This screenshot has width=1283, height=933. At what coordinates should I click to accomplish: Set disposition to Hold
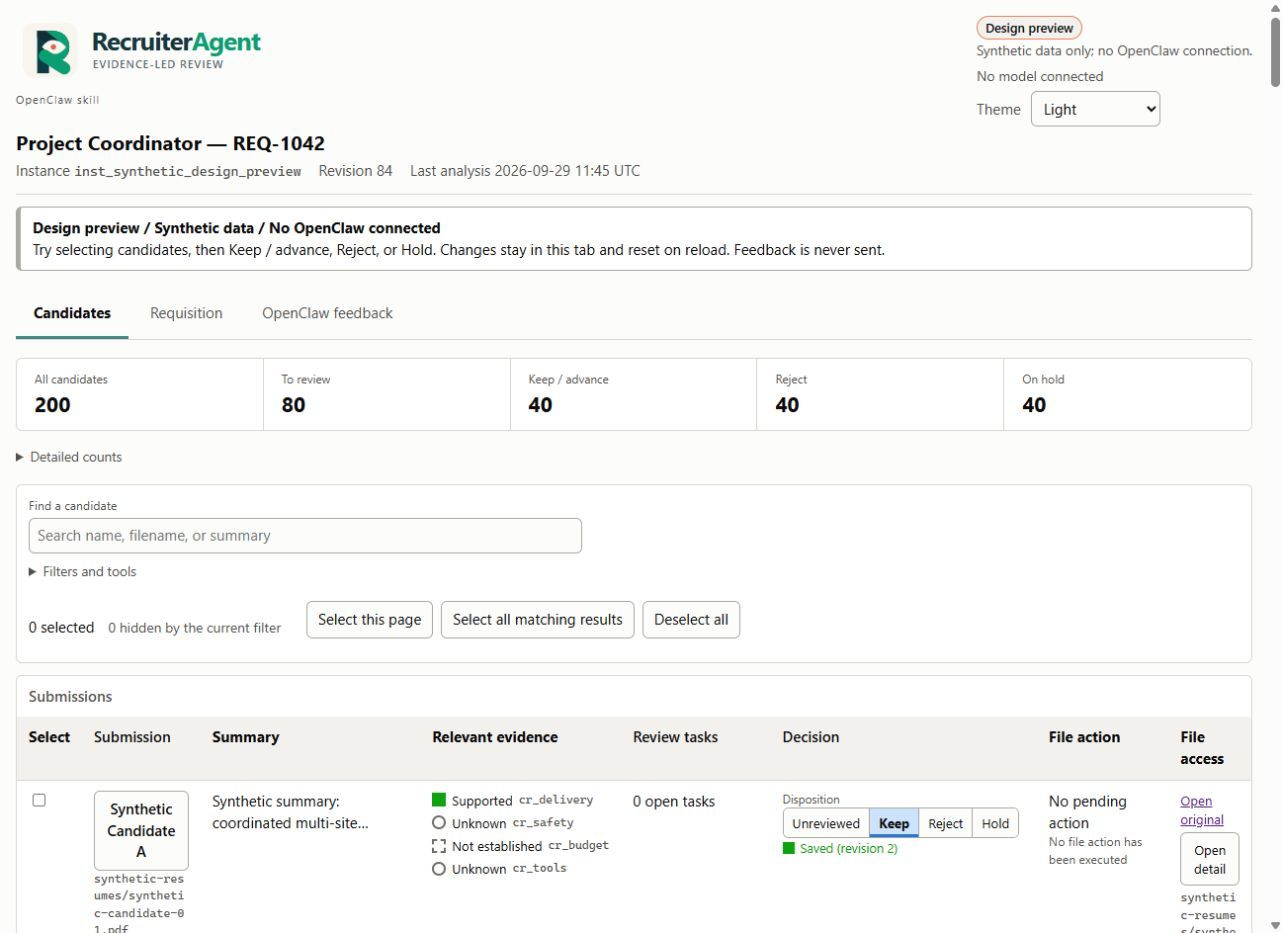tap(995, 823)
